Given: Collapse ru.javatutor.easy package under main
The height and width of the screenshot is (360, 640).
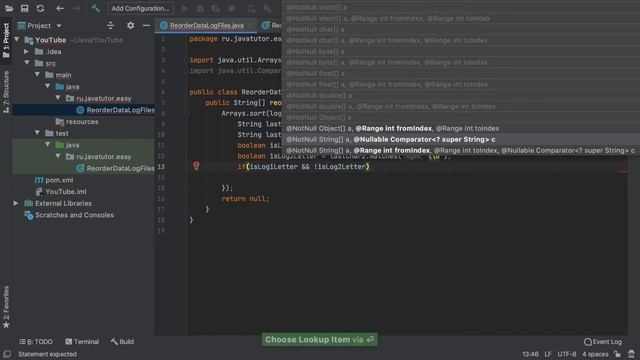Looking at the screenshot, I should (58, 98).
